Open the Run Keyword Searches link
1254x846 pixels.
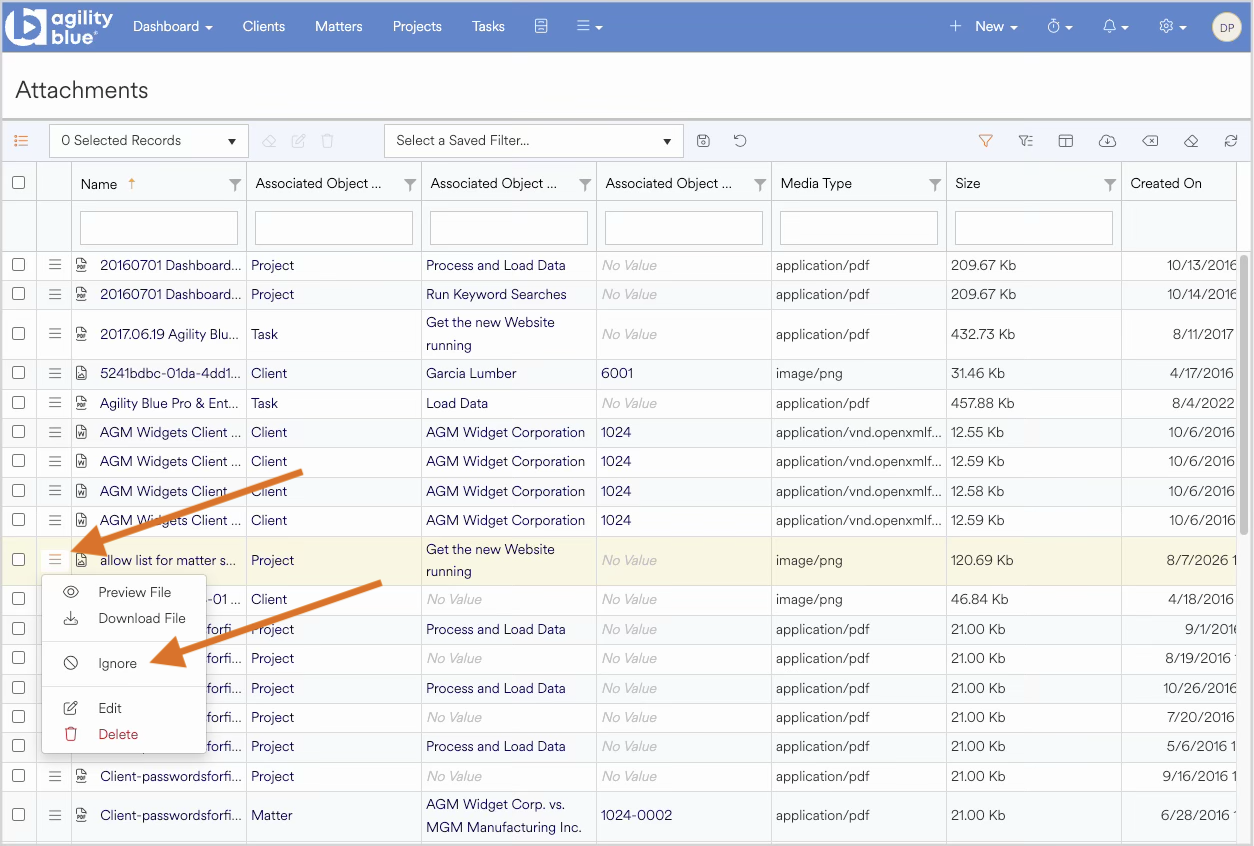(496, 294)
